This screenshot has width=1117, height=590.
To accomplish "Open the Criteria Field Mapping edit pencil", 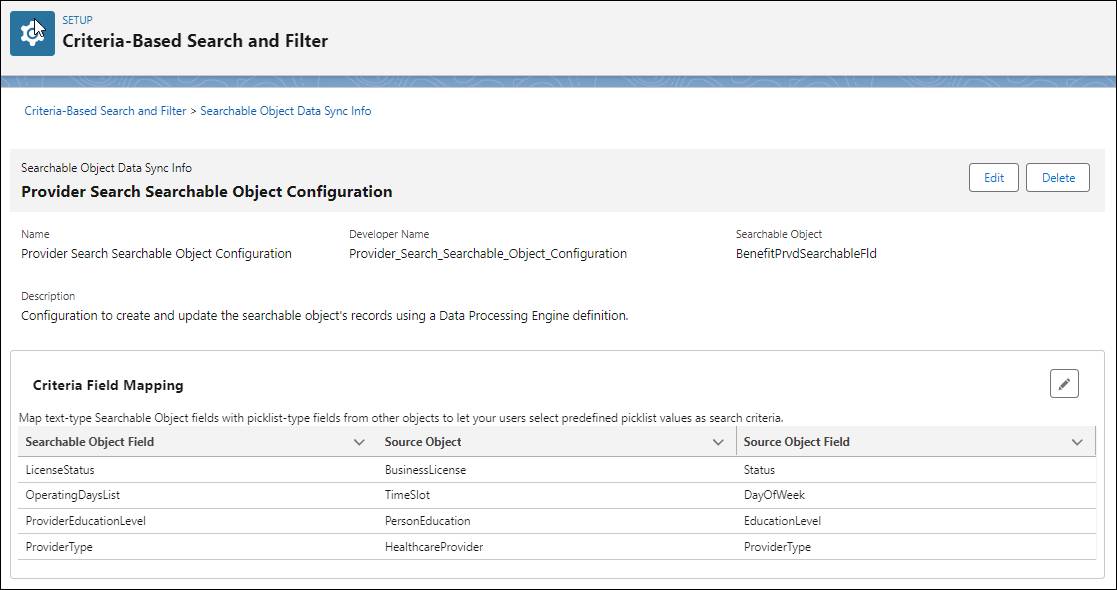I will [x=1064, y=383].
